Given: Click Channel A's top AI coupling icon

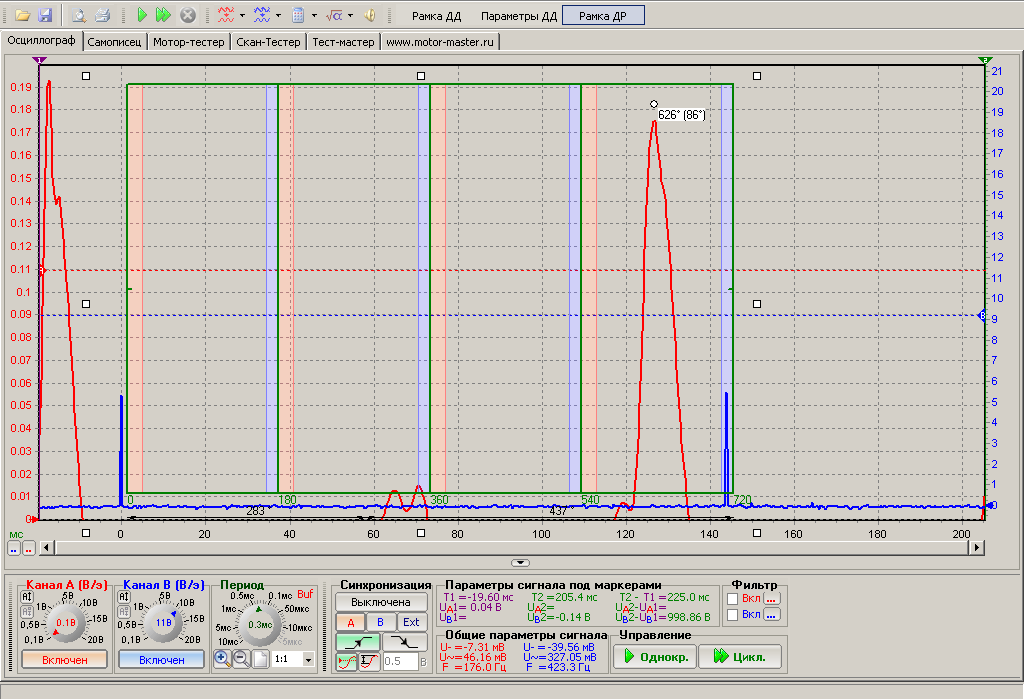Looking at the screenshot, I should coord(27,597).
